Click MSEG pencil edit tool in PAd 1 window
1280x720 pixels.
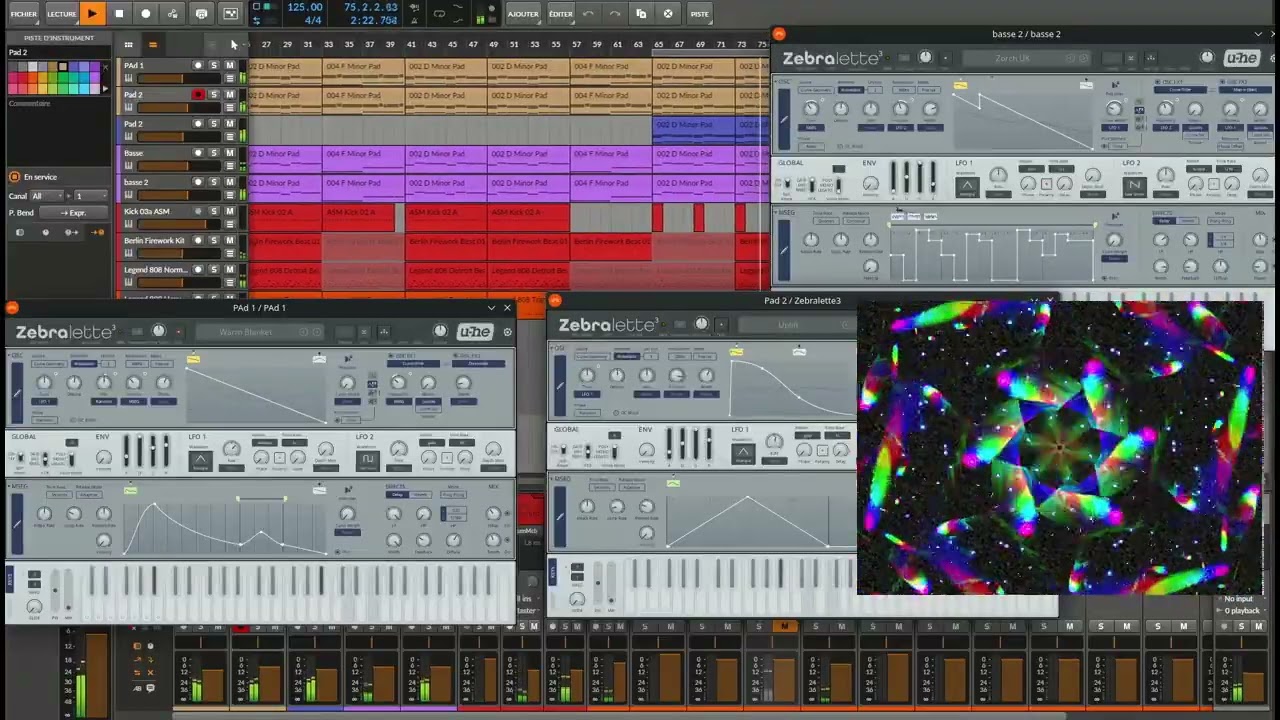click(17, 524)
